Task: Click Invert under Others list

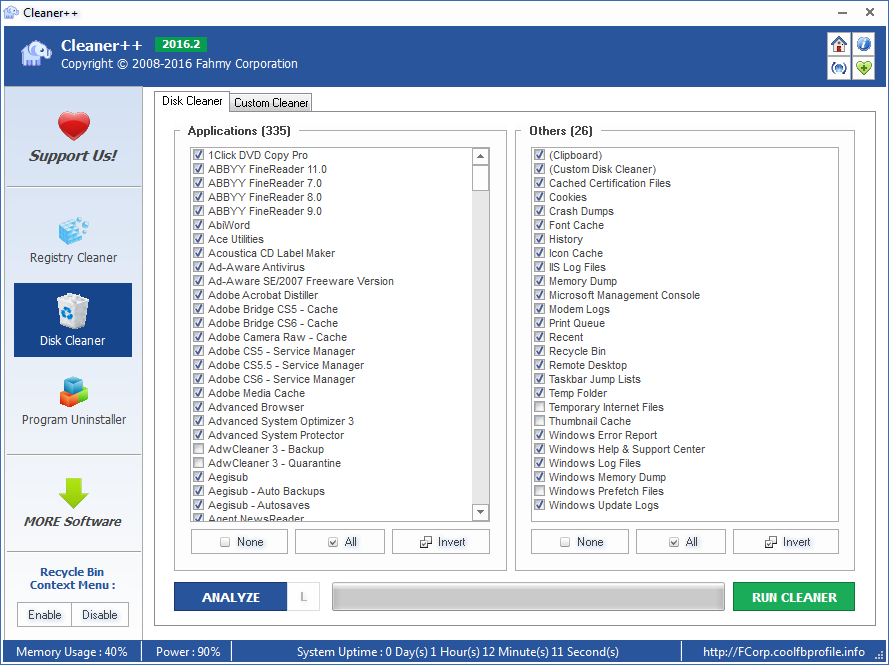Action: (x=786, y=541)
